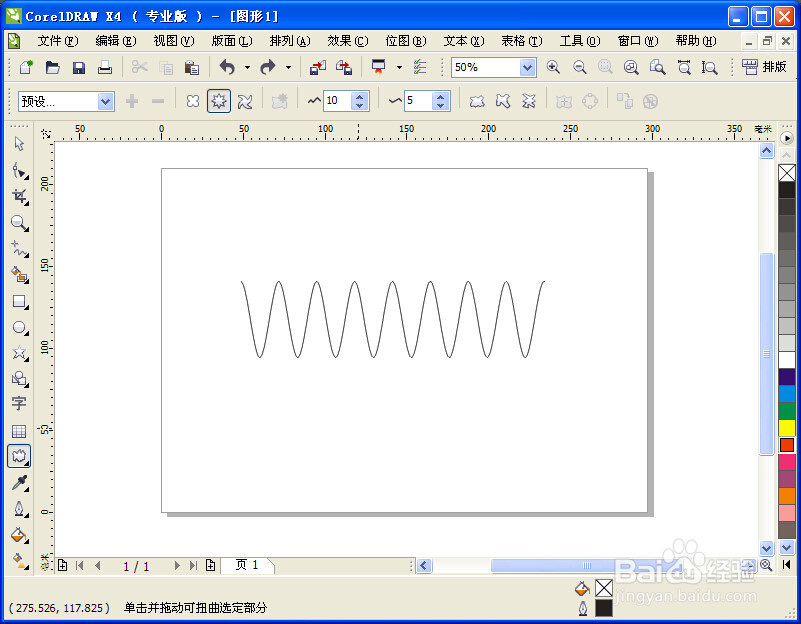The image size is (801, 624).
Task: Enable Twister distortion mode
Action: click(x=245, y=101)
